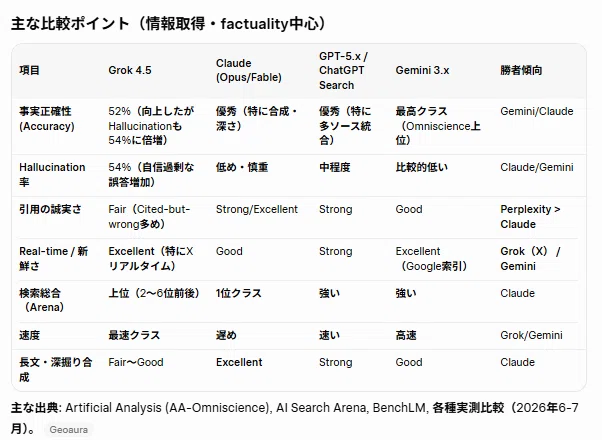This screenshot has width=602, height=440.
Task: Click the Real-time / 新鮮さ row label
Action: 53,258
